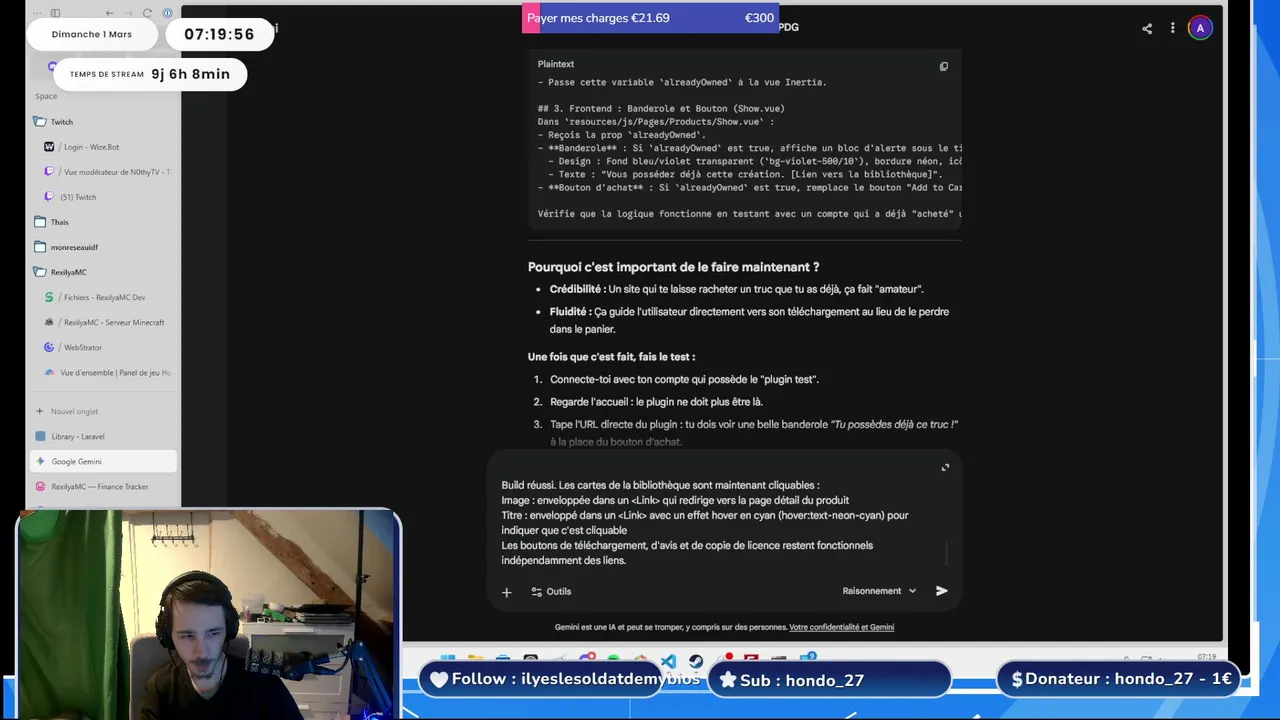Click inside the prompt text field
Image resolution: width=1280 pixels, height=720 pixels.
point(720,523)
